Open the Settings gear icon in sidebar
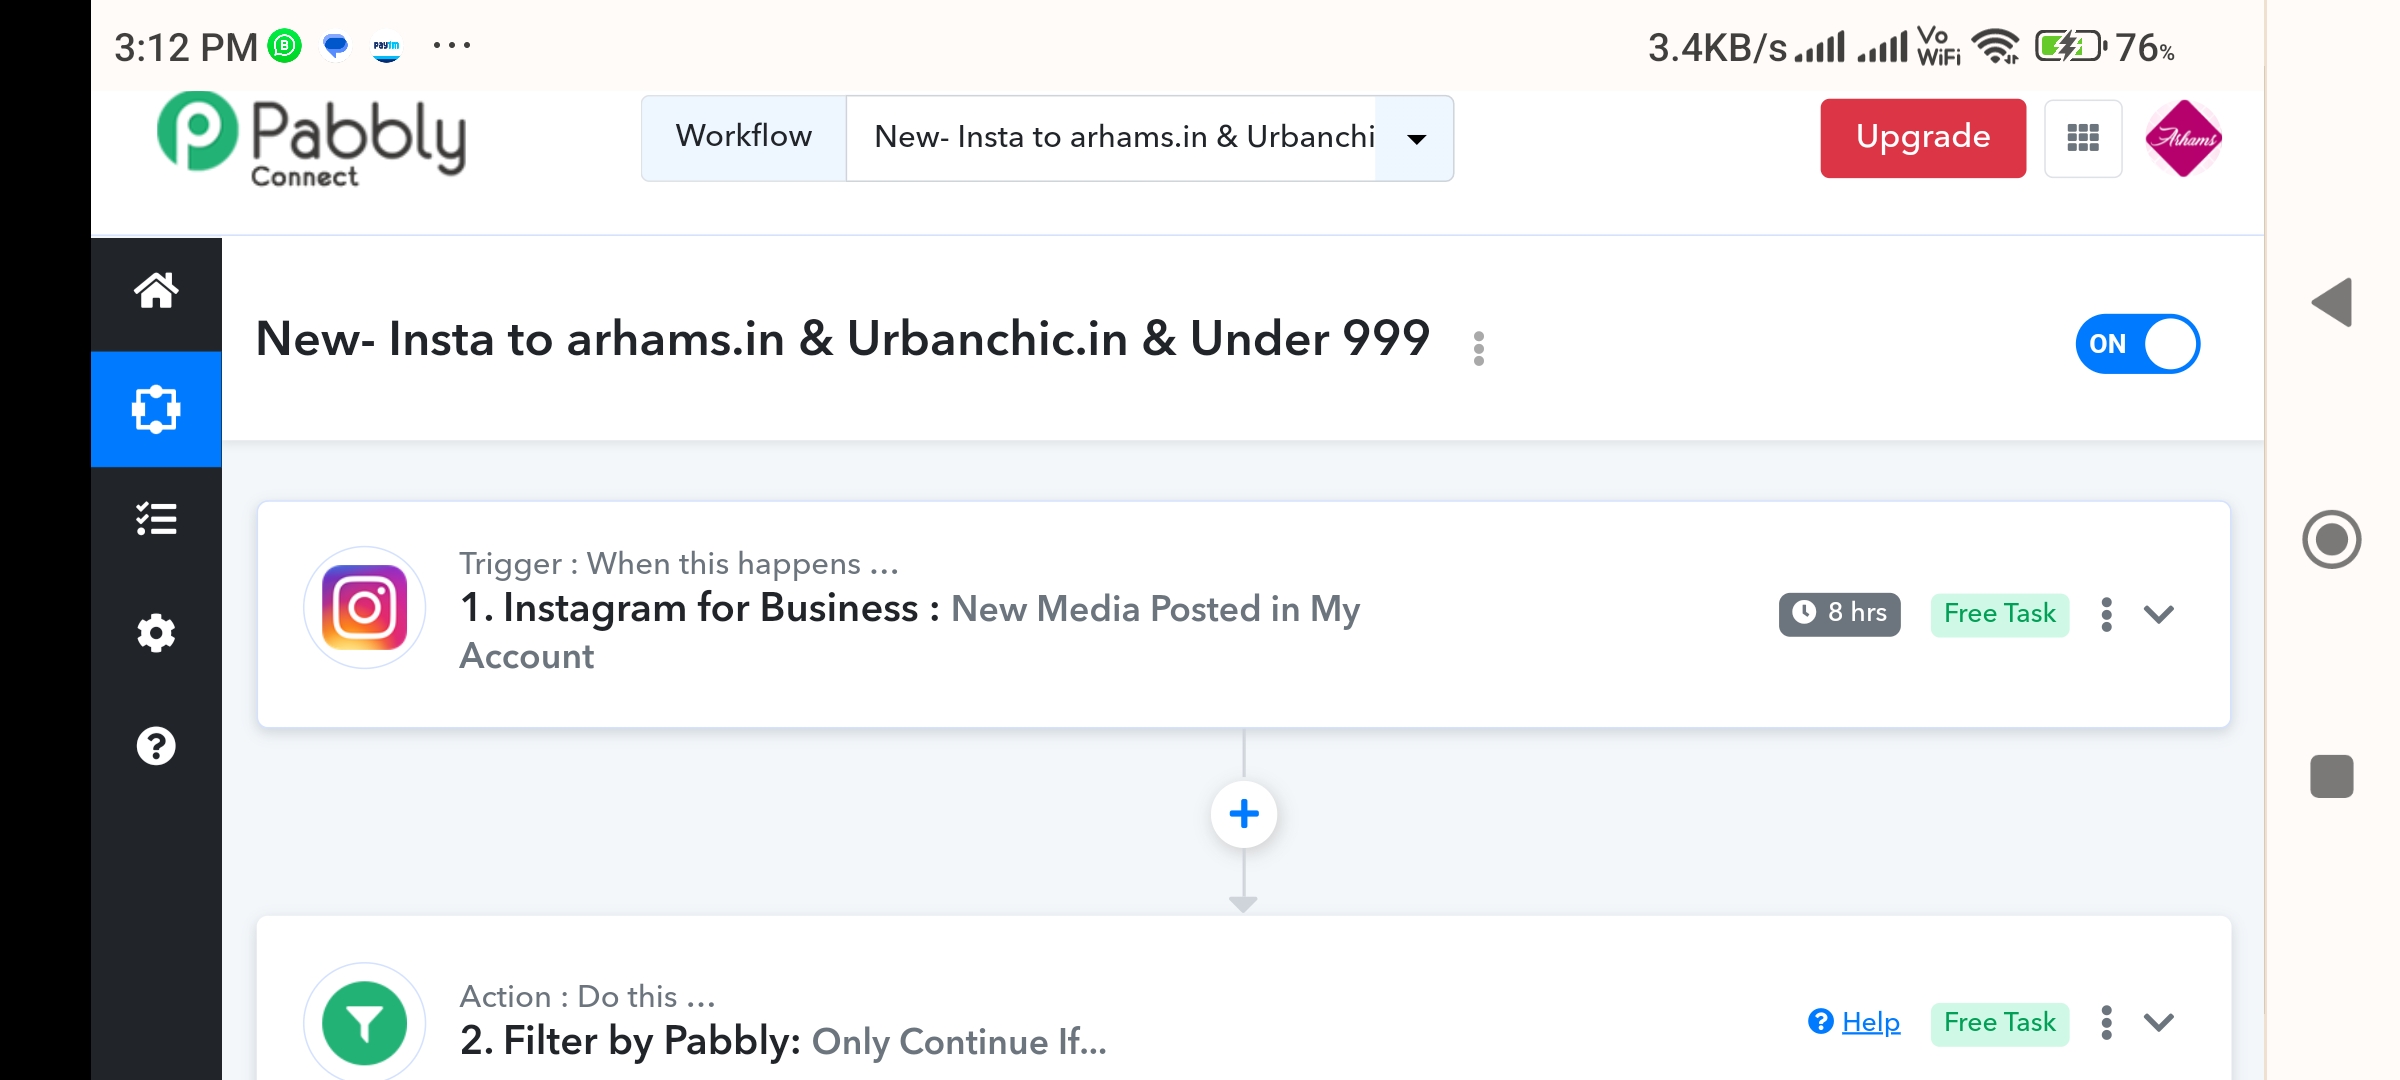This screenshot has width=2400, height=1080. coord(156,633)
